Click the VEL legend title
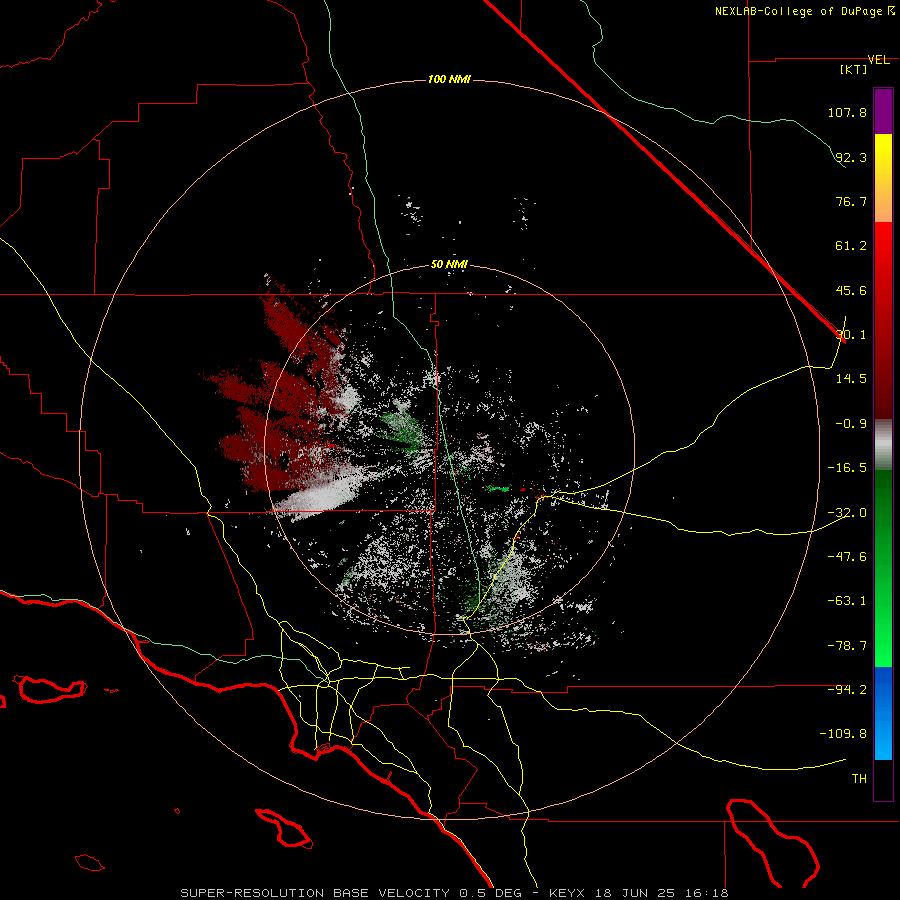 (879, 60)
